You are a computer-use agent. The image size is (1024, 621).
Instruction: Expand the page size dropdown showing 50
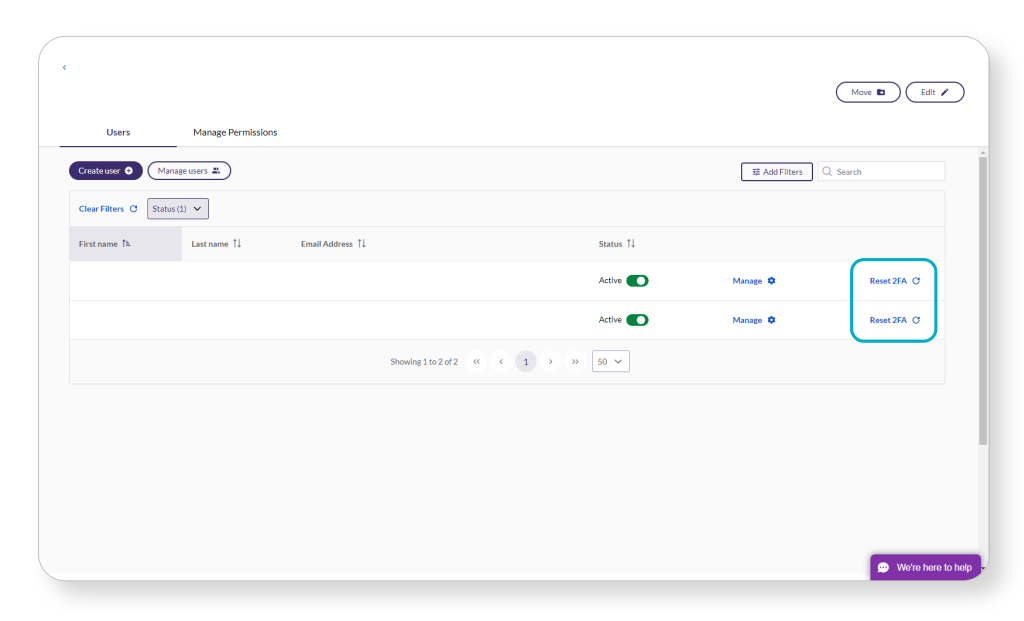click(x=610, y=361)
